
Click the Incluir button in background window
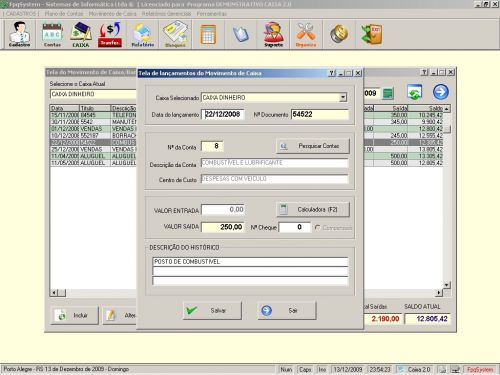click(75, 315)
